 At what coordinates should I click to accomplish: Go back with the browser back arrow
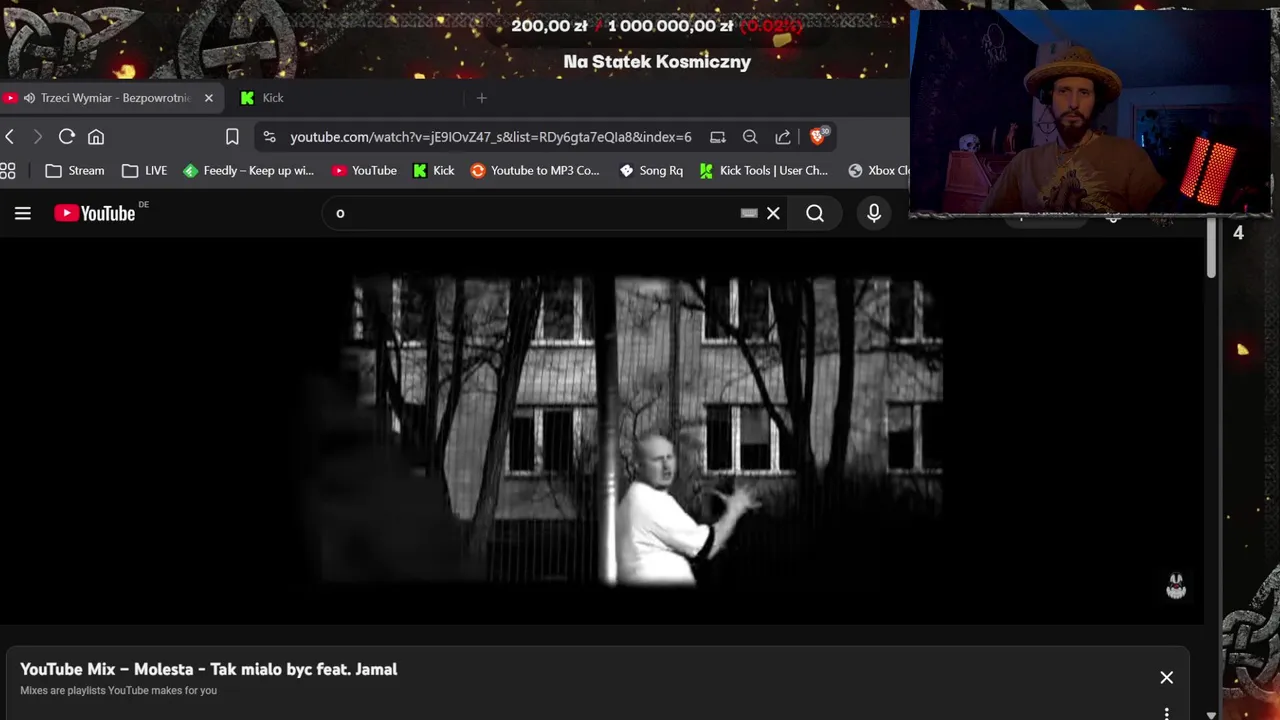click(10, 137)
